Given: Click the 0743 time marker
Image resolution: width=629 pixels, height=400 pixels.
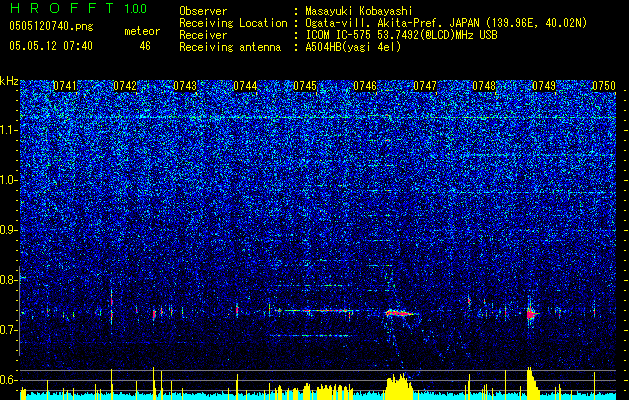Looking at the screenshot, I should coord(185,86).
